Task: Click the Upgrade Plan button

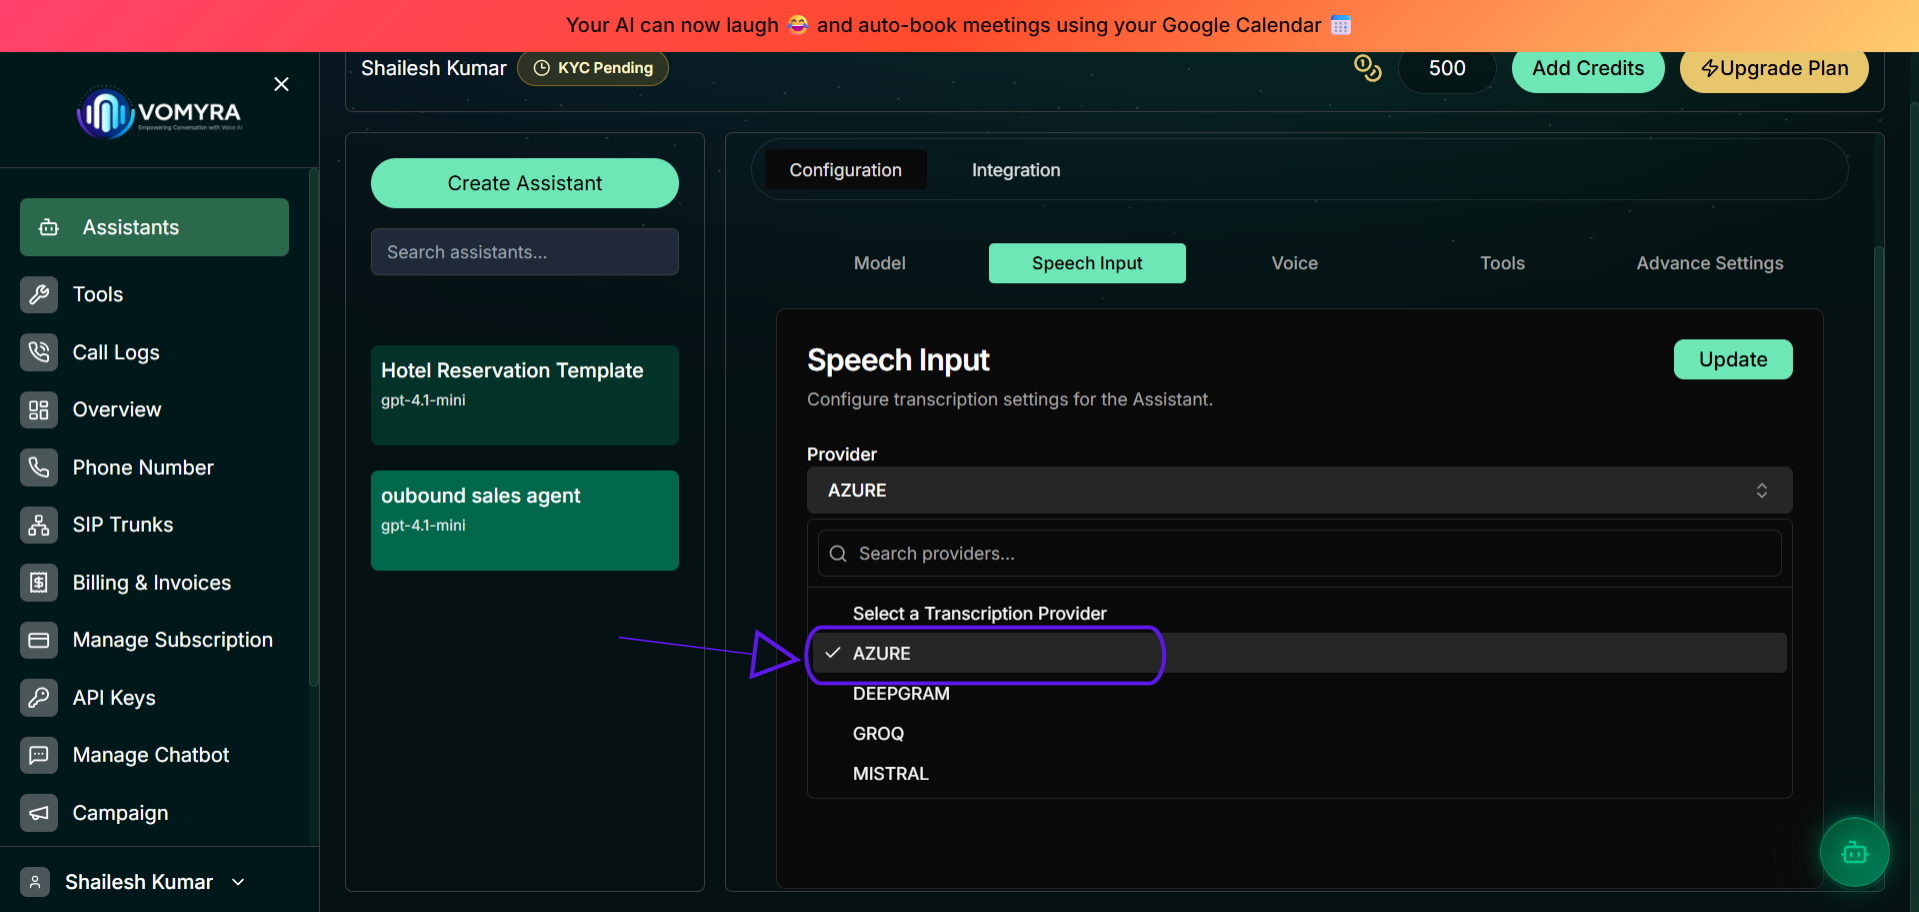Action: click(1774, 68)
